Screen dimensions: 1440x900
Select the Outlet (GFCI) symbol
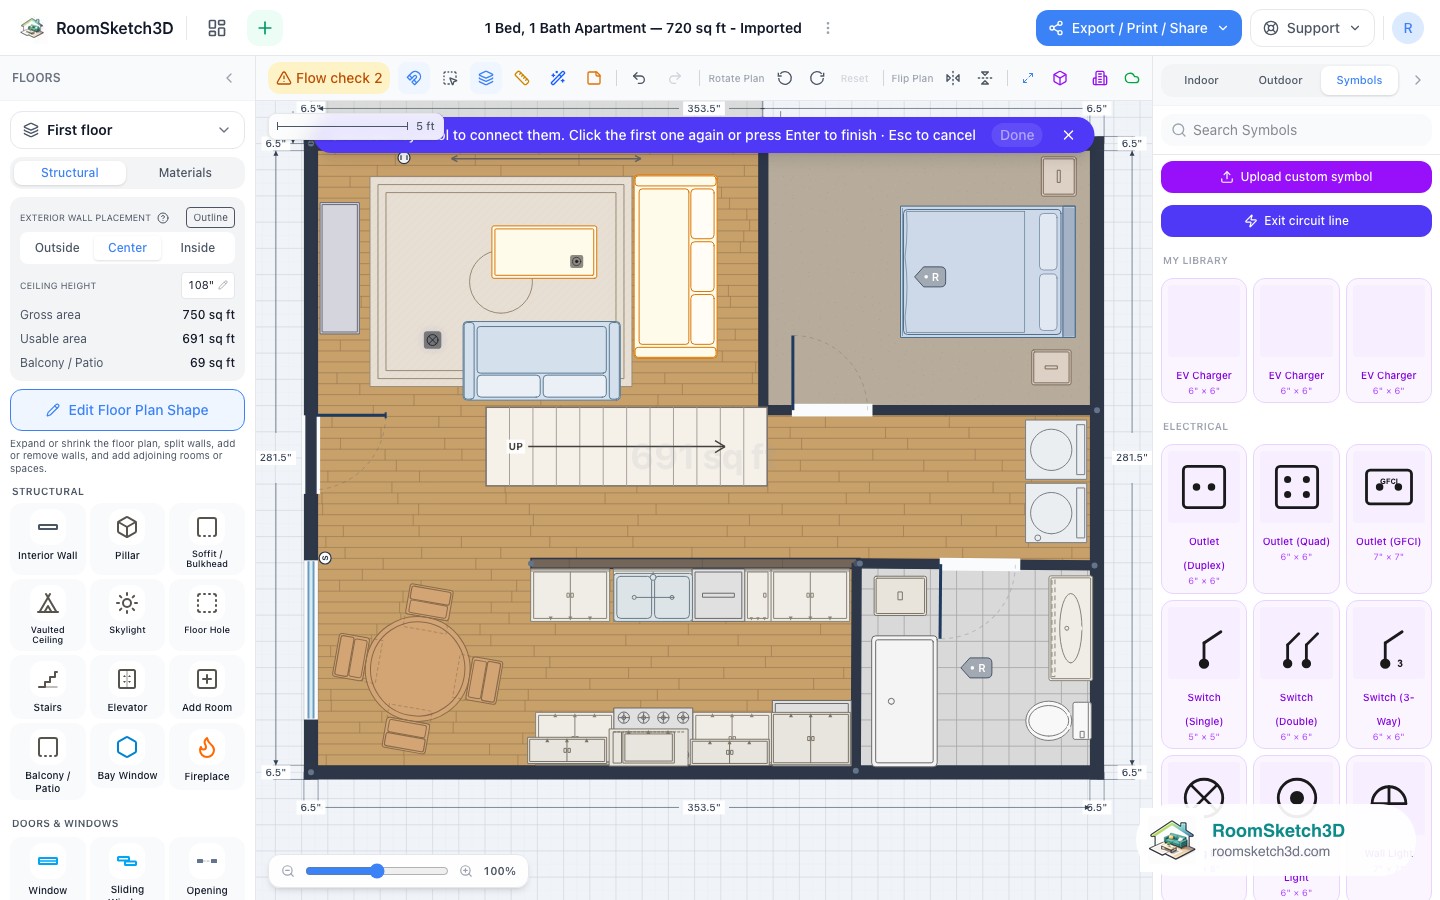click(1388, 518)
